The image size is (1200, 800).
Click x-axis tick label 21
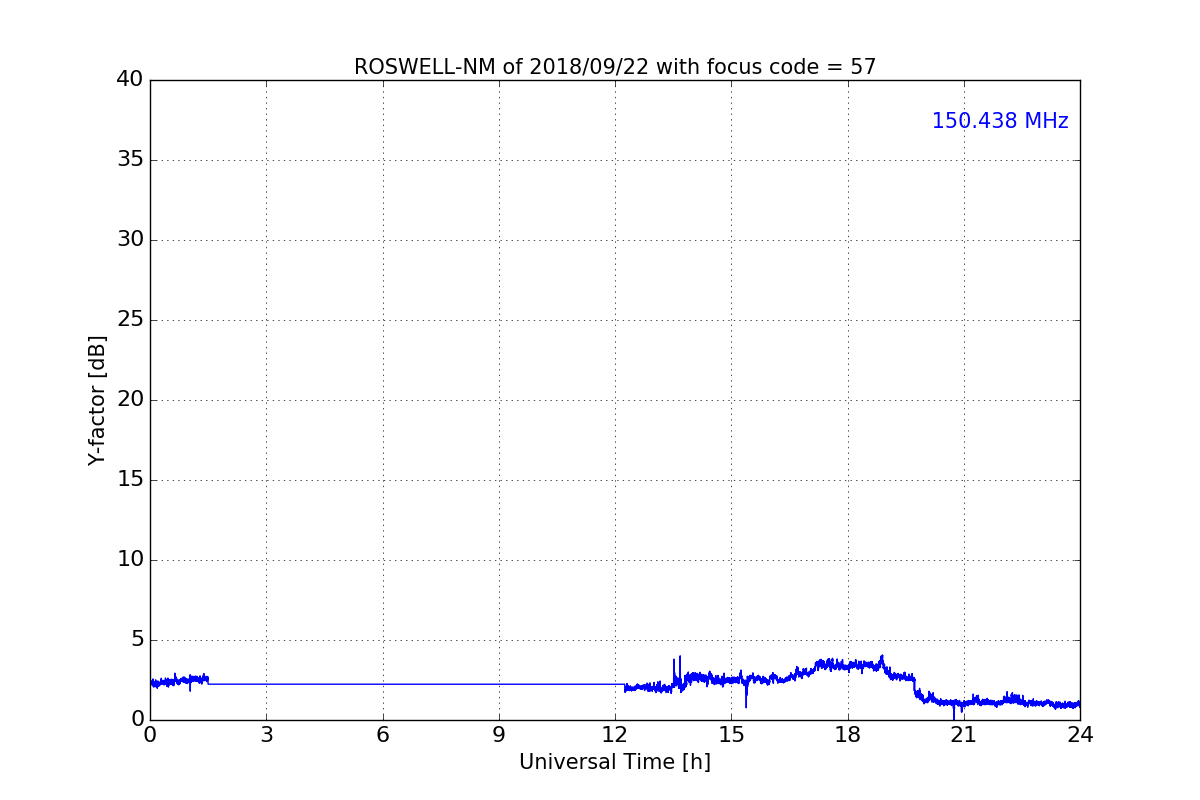[x=964, y=735]
